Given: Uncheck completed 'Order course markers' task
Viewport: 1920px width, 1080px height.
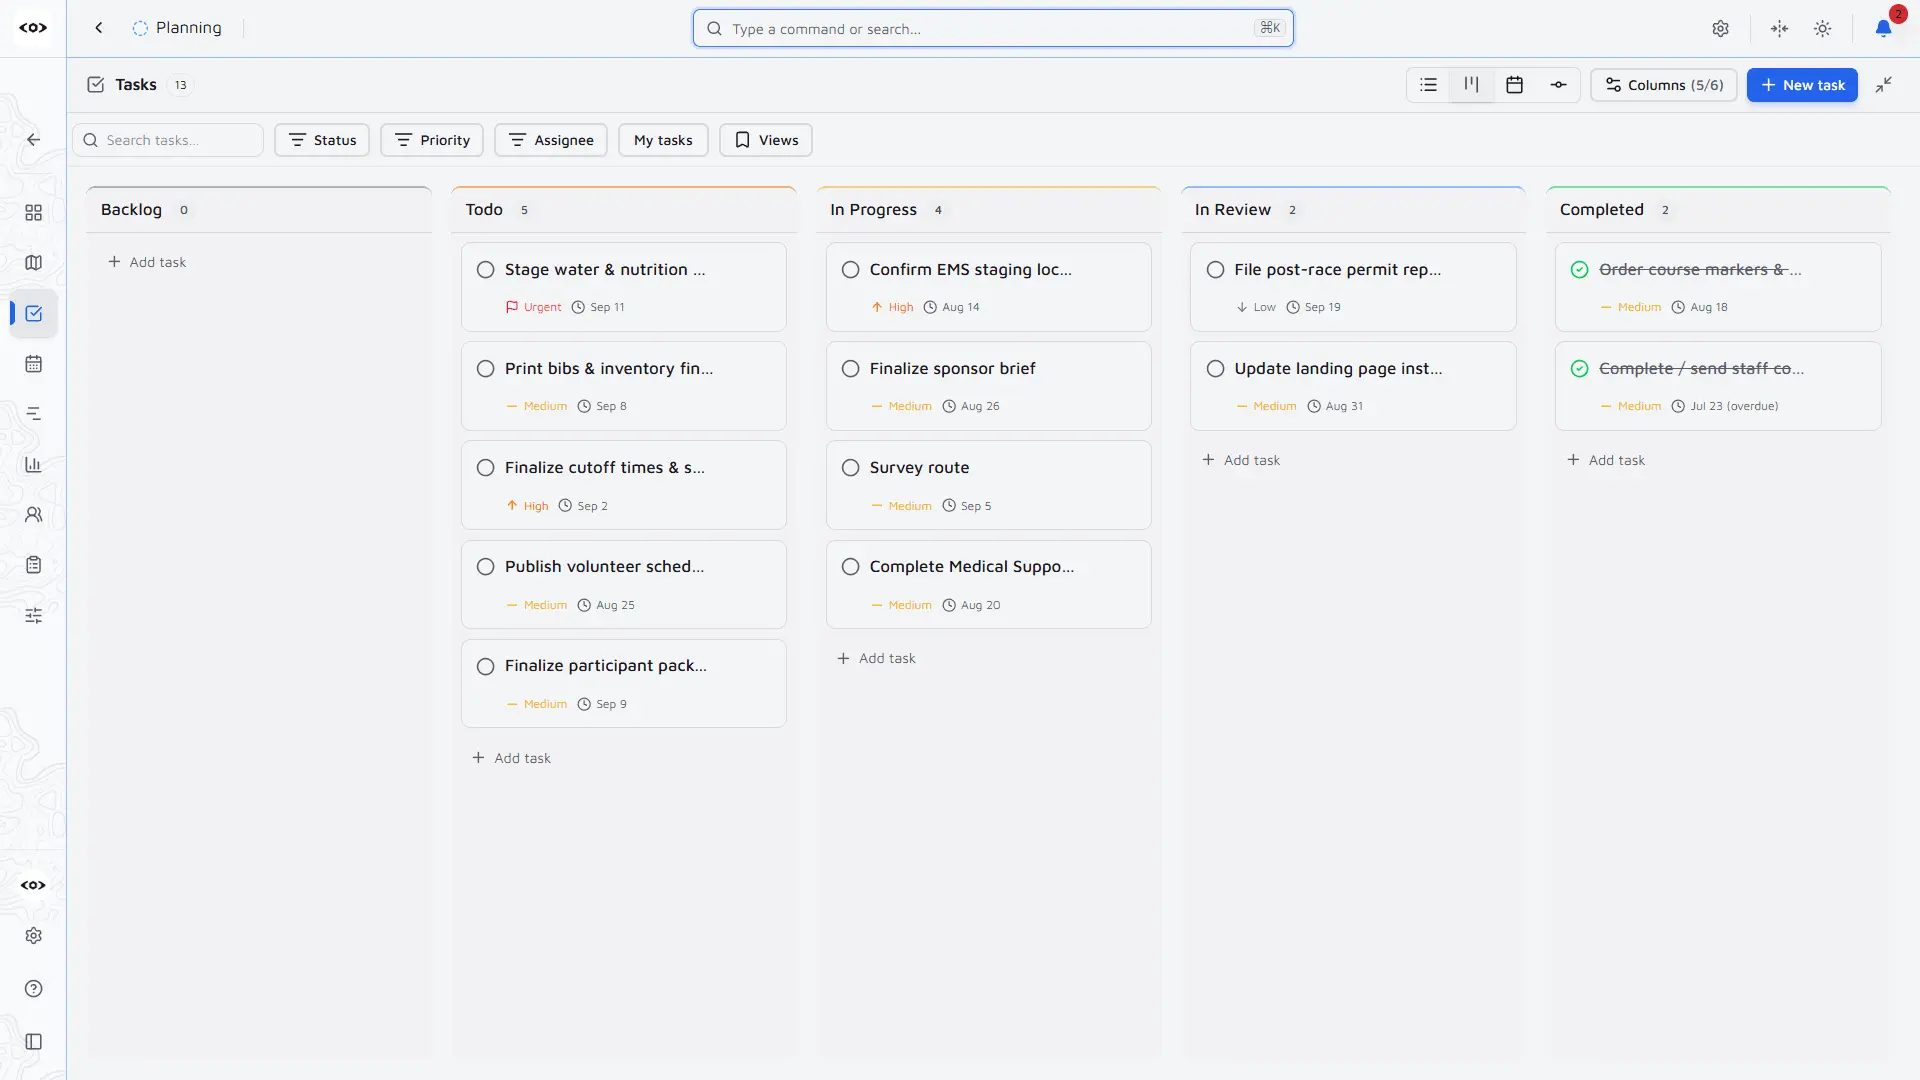Looking at the screenshot, I should (x=1580, y=270).
